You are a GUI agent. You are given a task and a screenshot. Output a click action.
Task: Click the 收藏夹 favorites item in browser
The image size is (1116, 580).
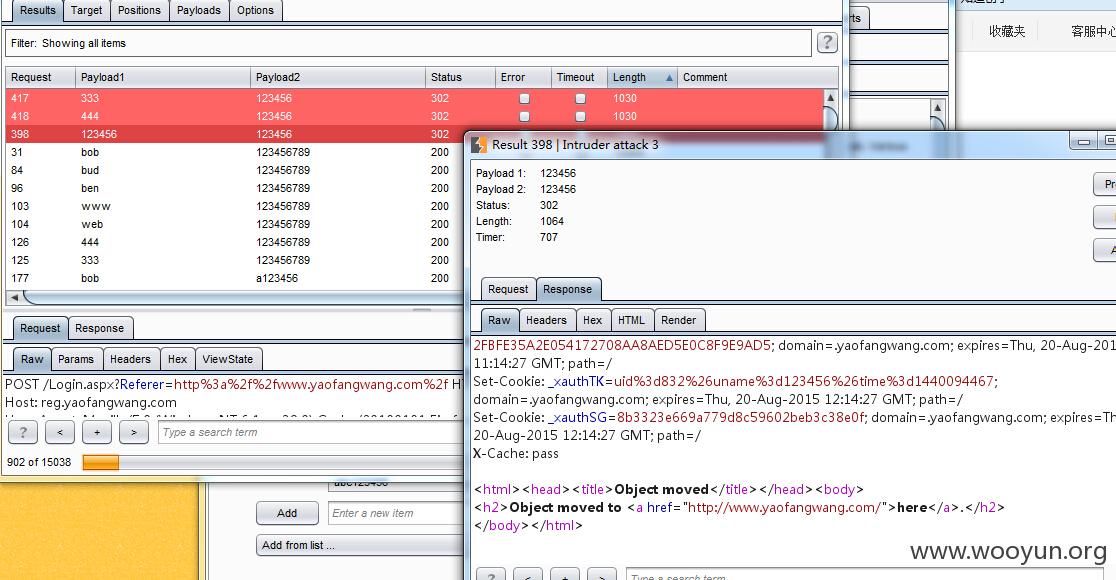pos(1007,31)
